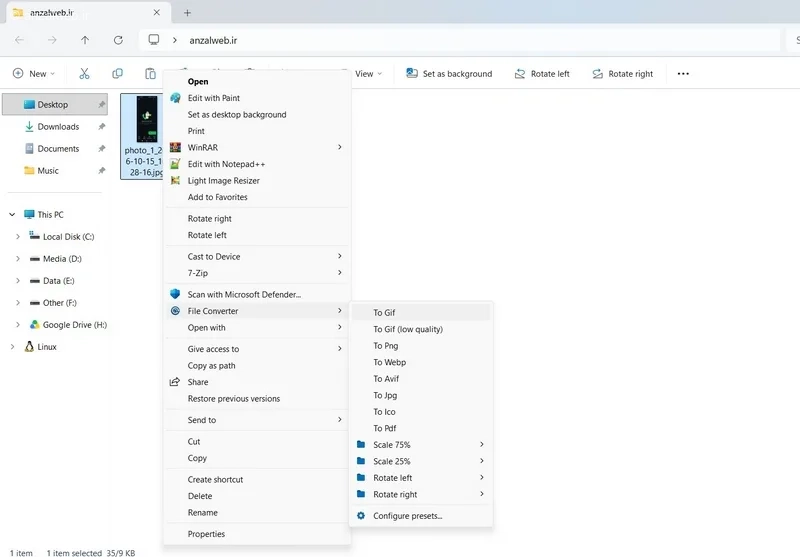Open the View dropdown
This screenshot has width=800, height=557.
point(368,73)
